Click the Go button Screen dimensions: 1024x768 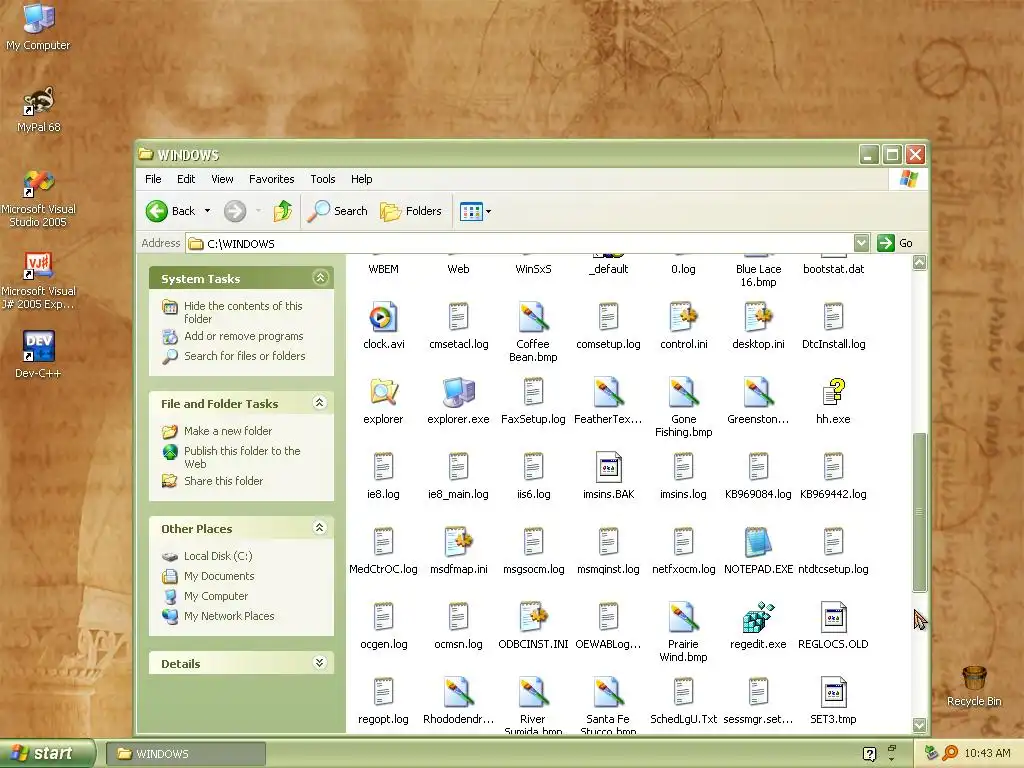click(895, 243)
